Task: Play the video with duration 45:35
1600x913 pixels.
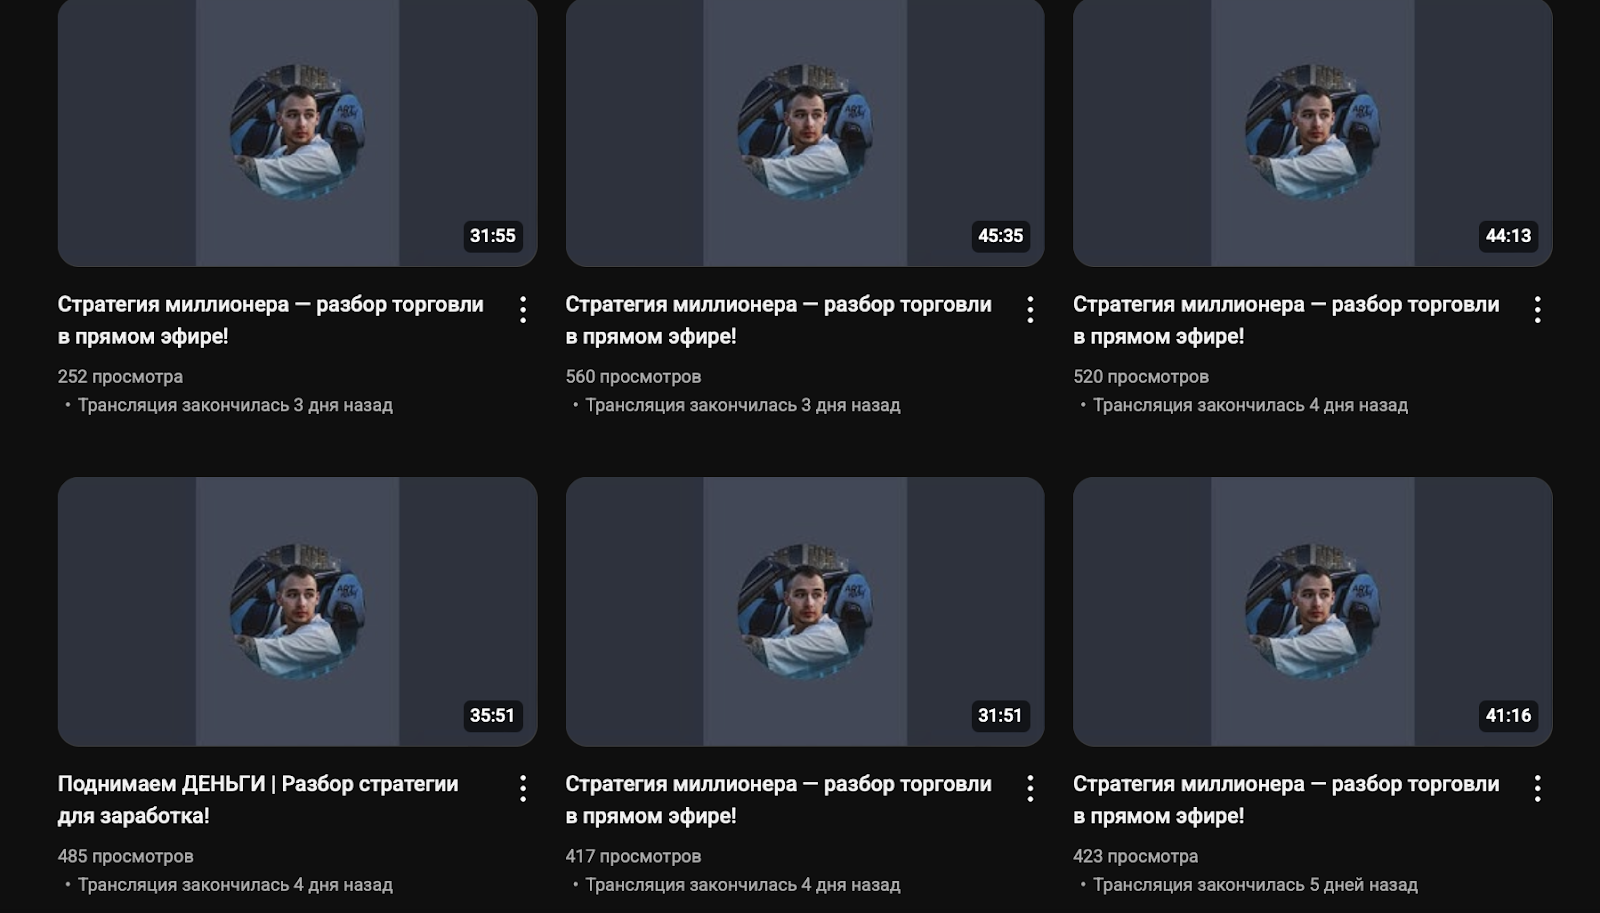Action: tap(805, 132)
